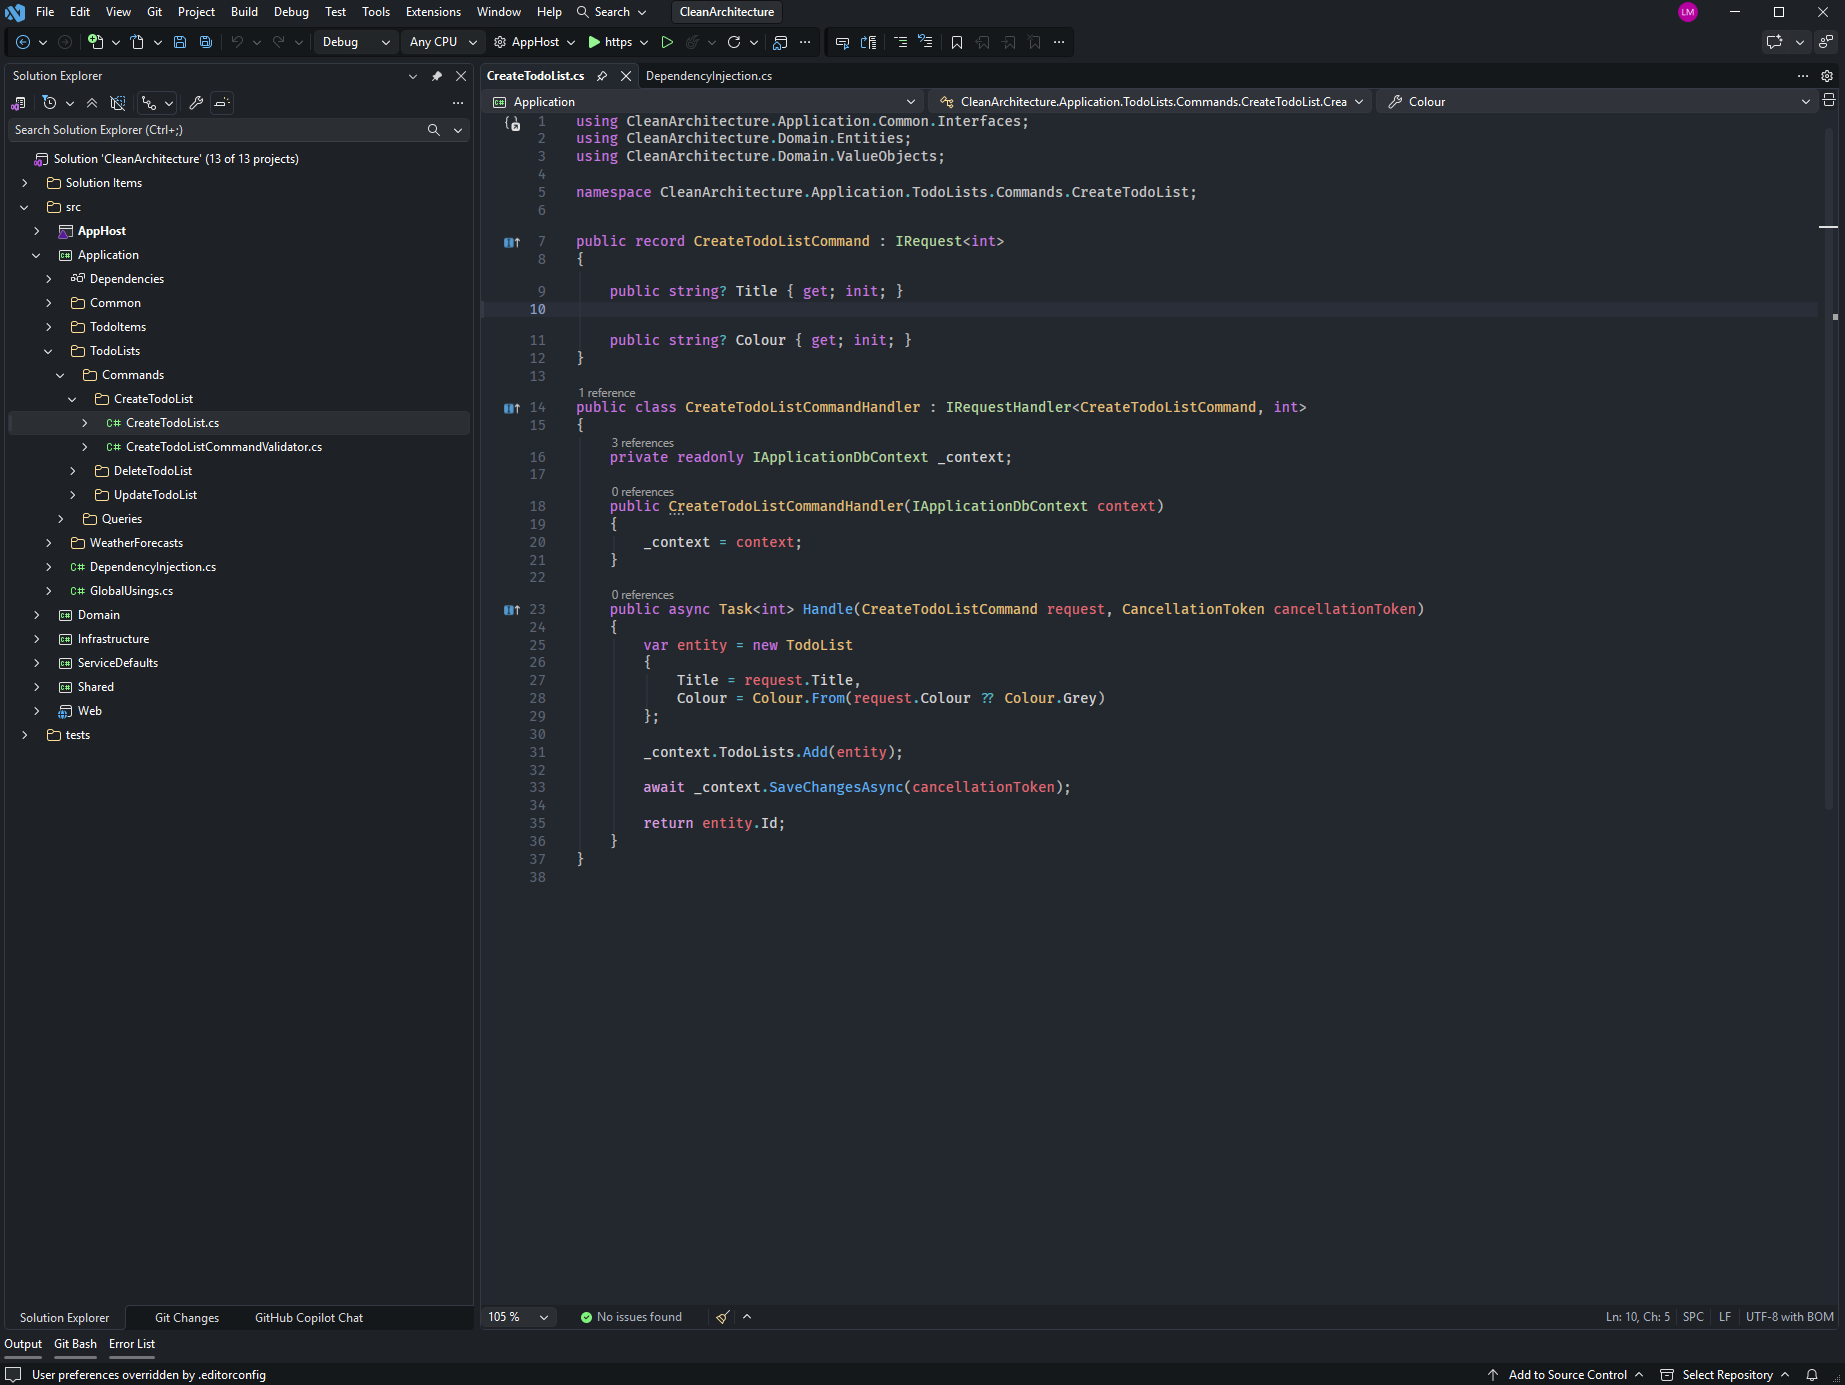Click the Navigate Backward arrow icon

pyautogui.click(x=22, y=42)
